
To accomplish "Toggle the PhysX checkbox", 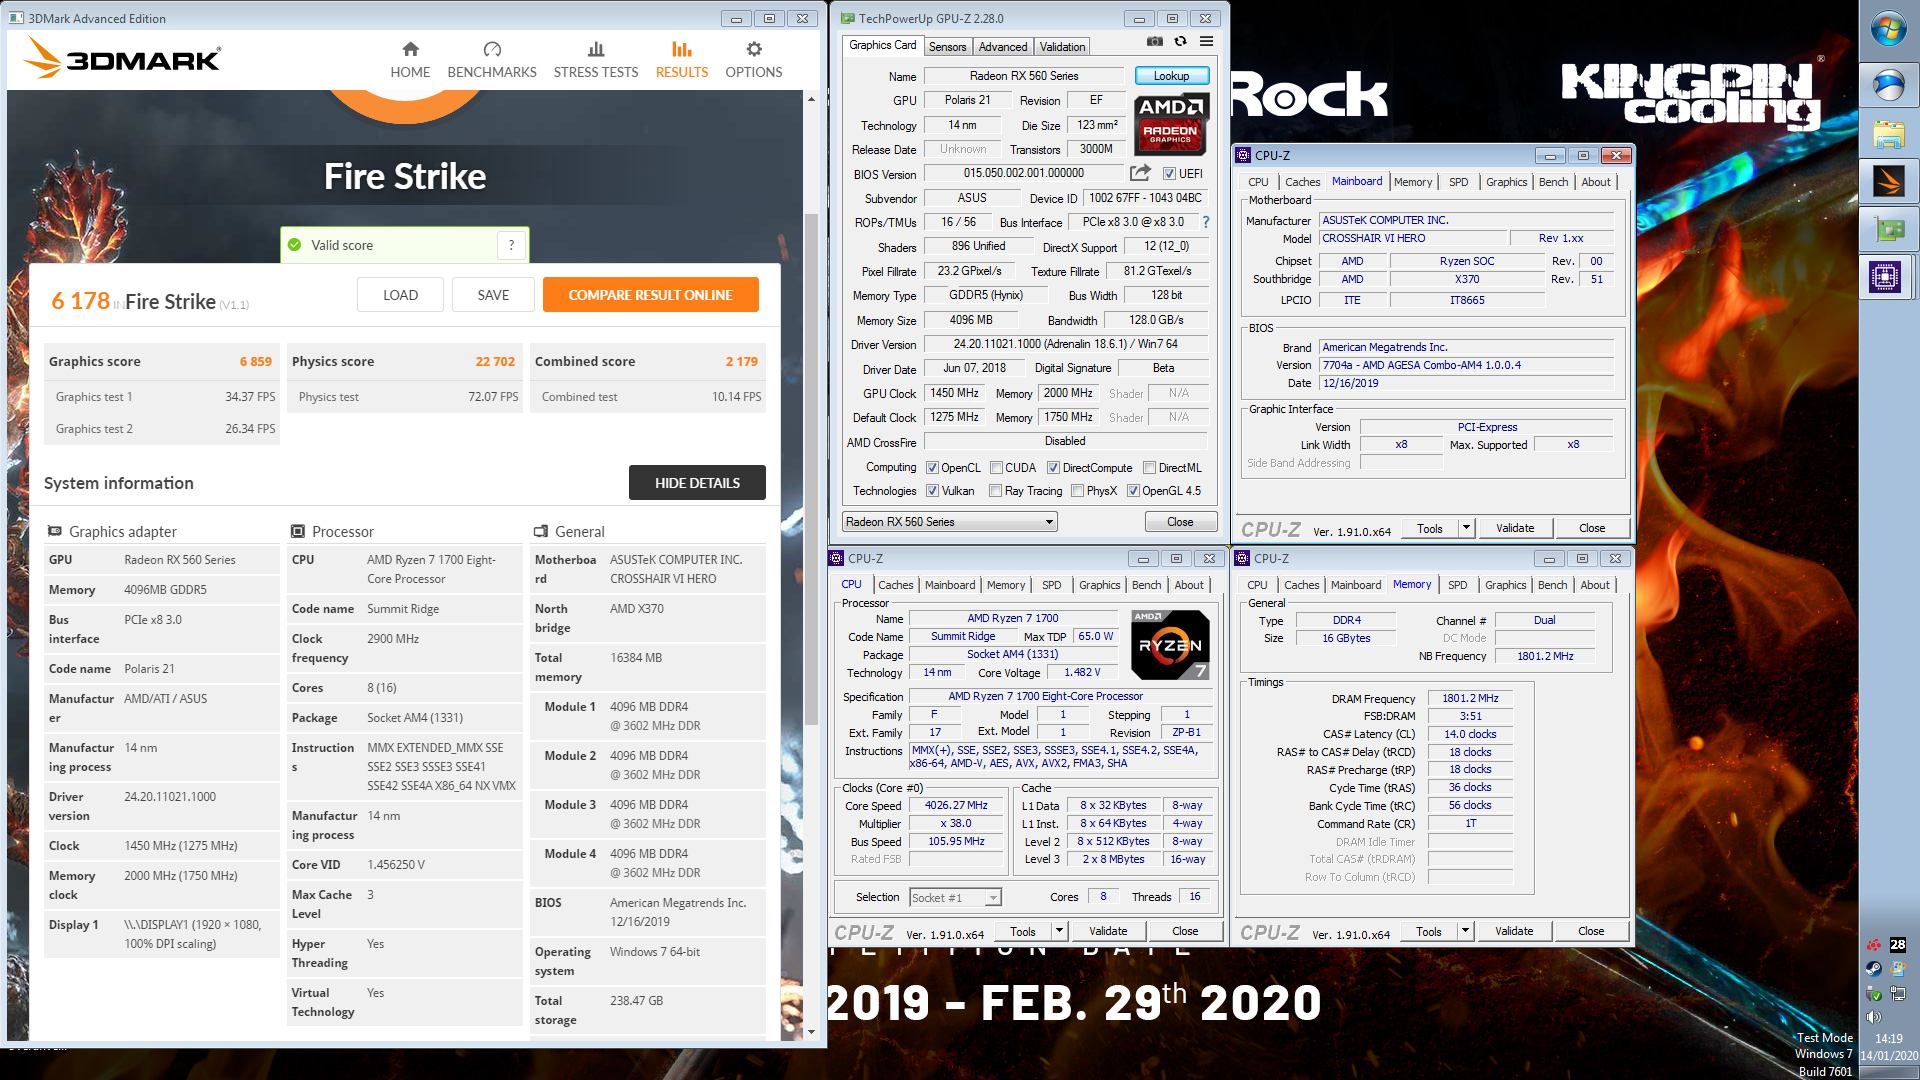I will (1077, 491).
